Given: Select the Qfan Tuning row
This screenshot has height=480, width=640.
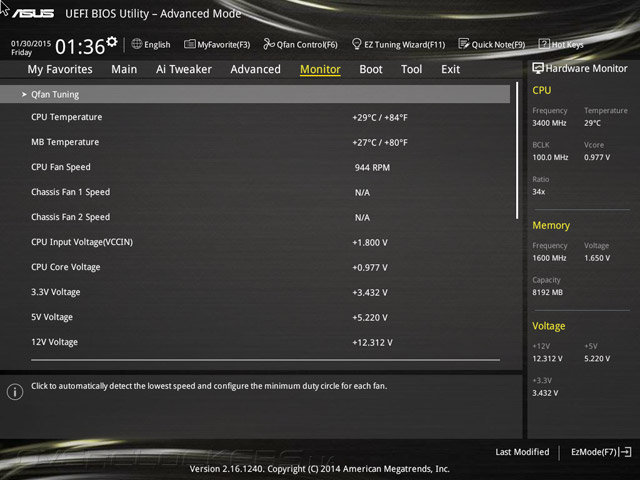Looking at the screenshot, I should (x=255, y=94).
